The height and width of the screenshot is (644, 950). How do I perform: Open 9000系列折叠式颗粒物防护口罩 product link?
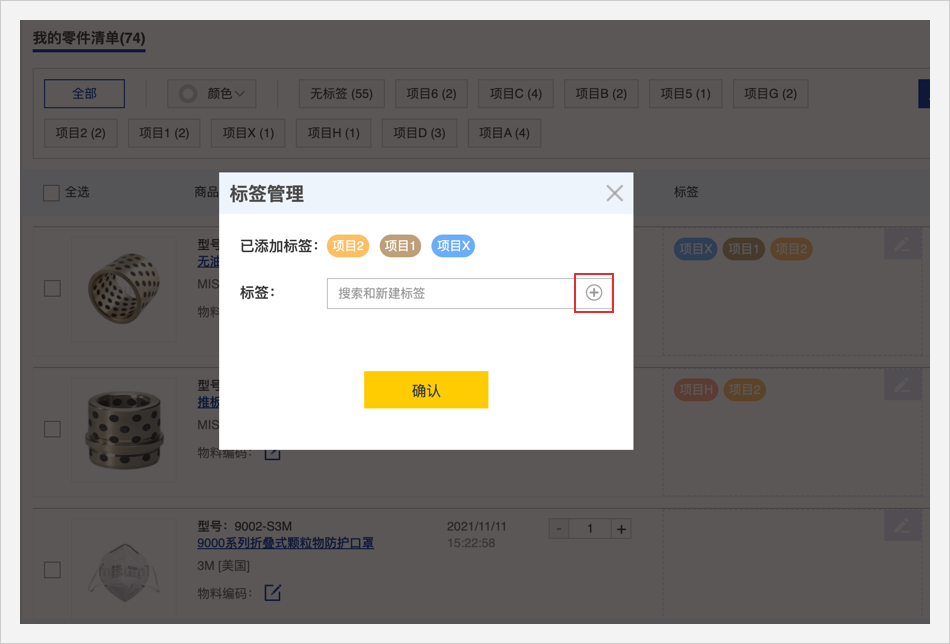286,544
